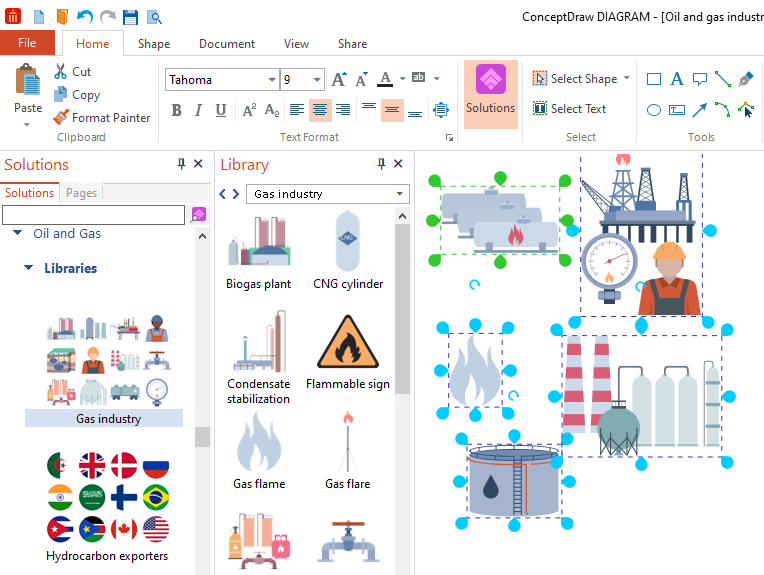Go to previous library with left chevron

pos(223,194)
